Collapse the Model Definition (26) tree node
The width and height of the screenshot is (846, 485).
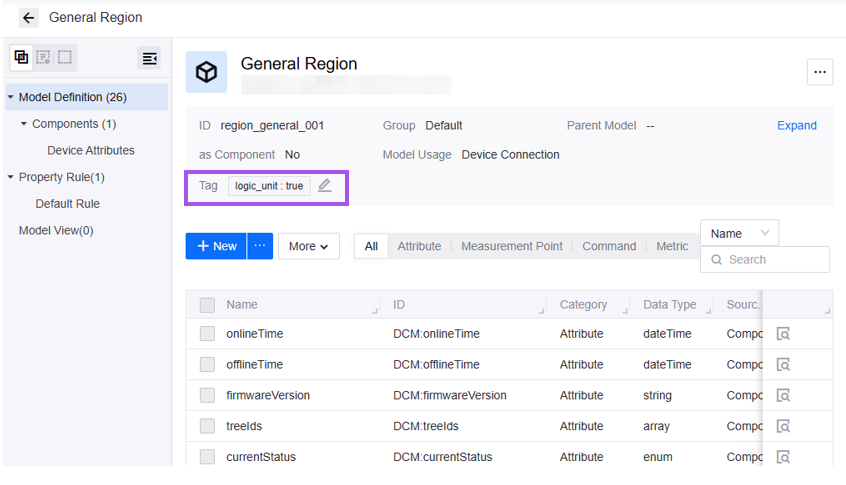[10, 97]
